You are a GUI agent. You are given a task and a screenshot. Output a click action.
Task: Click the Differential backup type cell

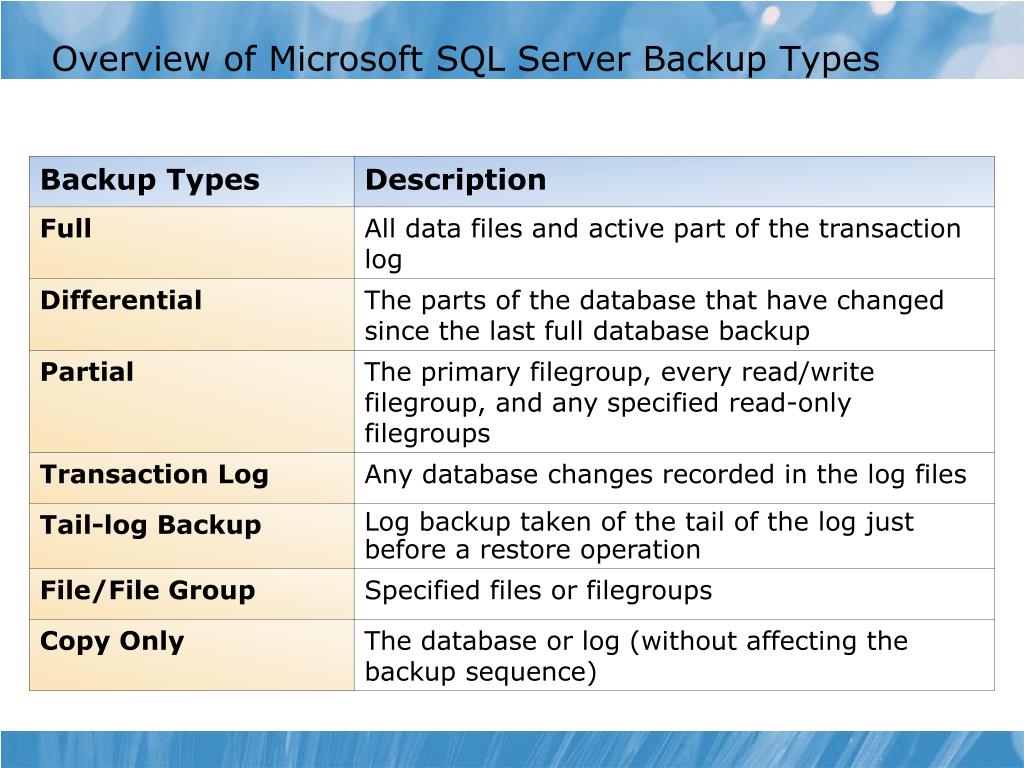(192, 314)
